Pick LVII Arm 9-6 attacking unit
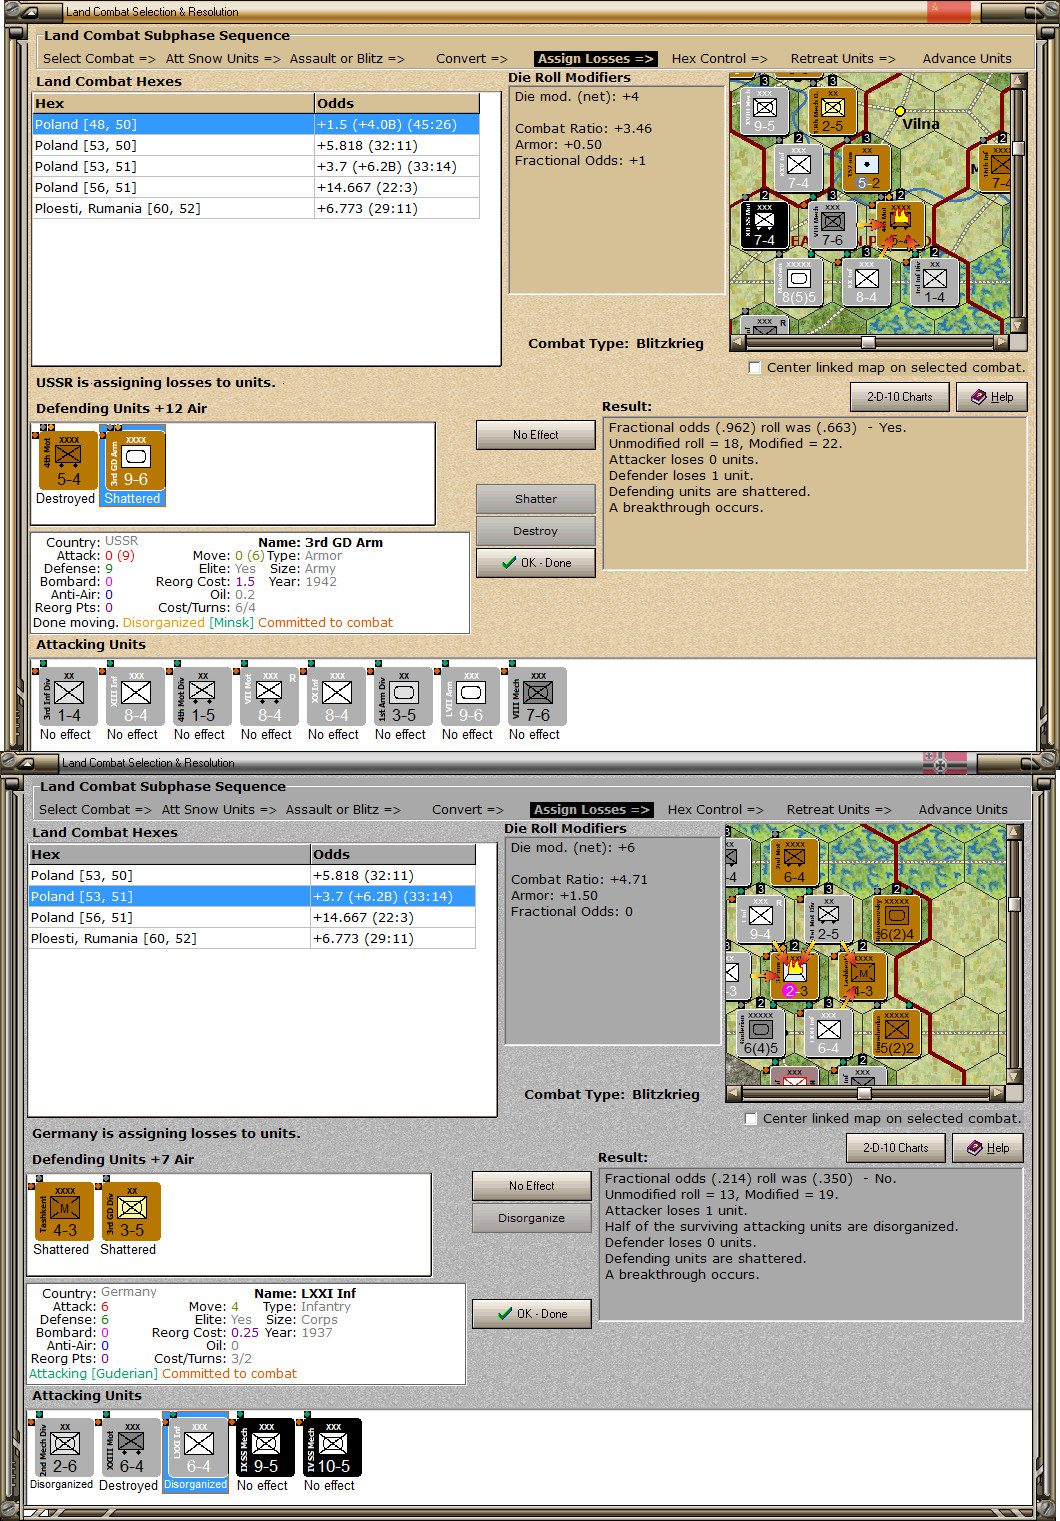Viewport: 1060px width, 1521px height. click(468, 696)
